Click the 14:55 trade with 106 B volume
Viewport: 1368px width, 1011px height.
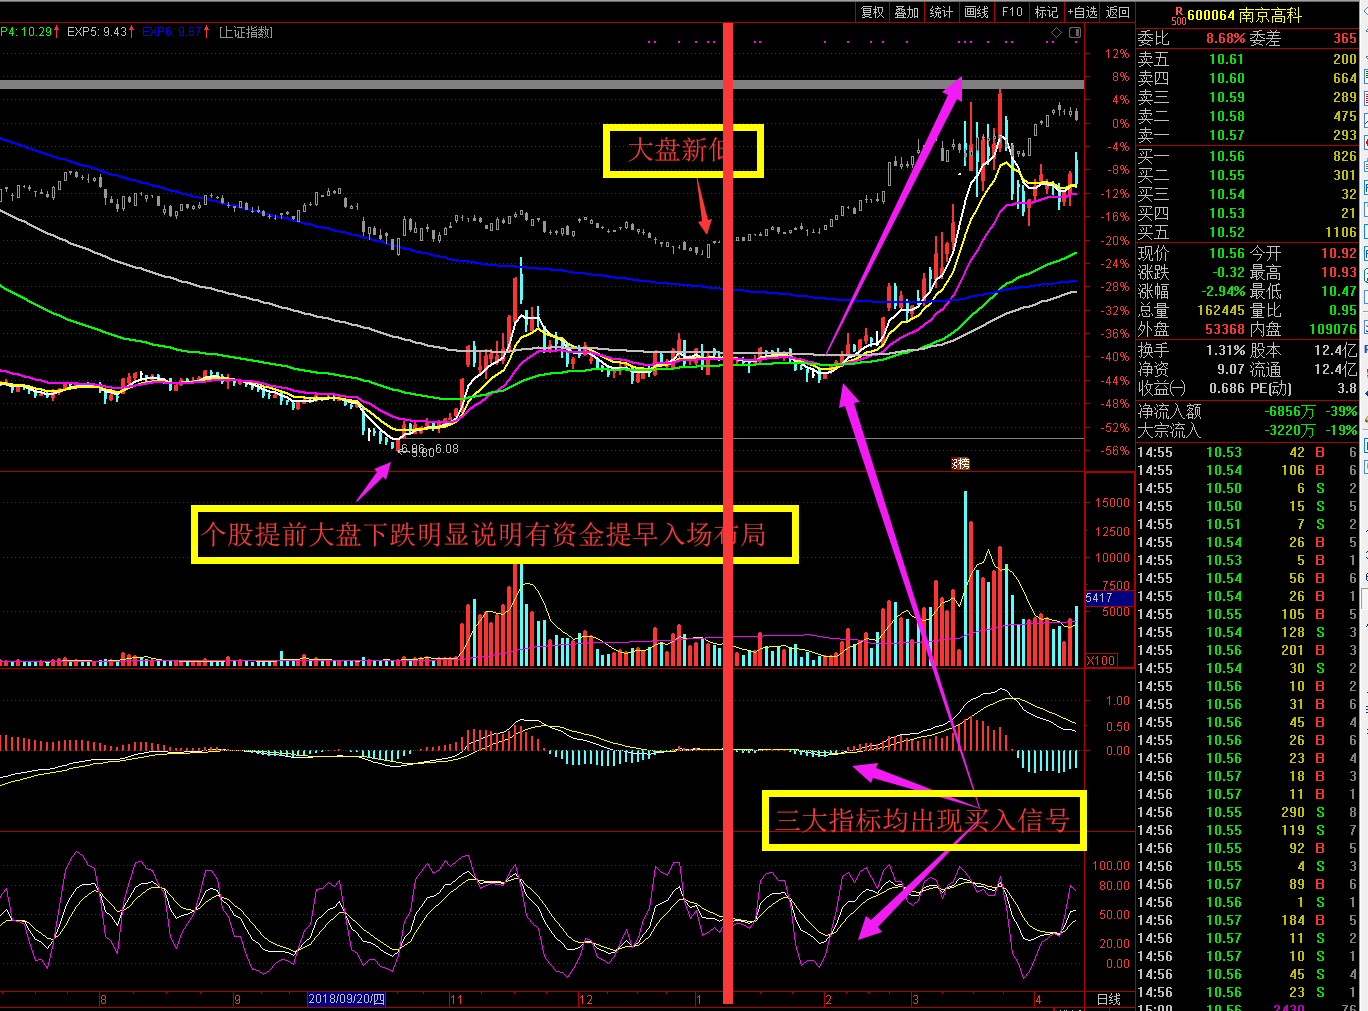tap(1247, 470)
